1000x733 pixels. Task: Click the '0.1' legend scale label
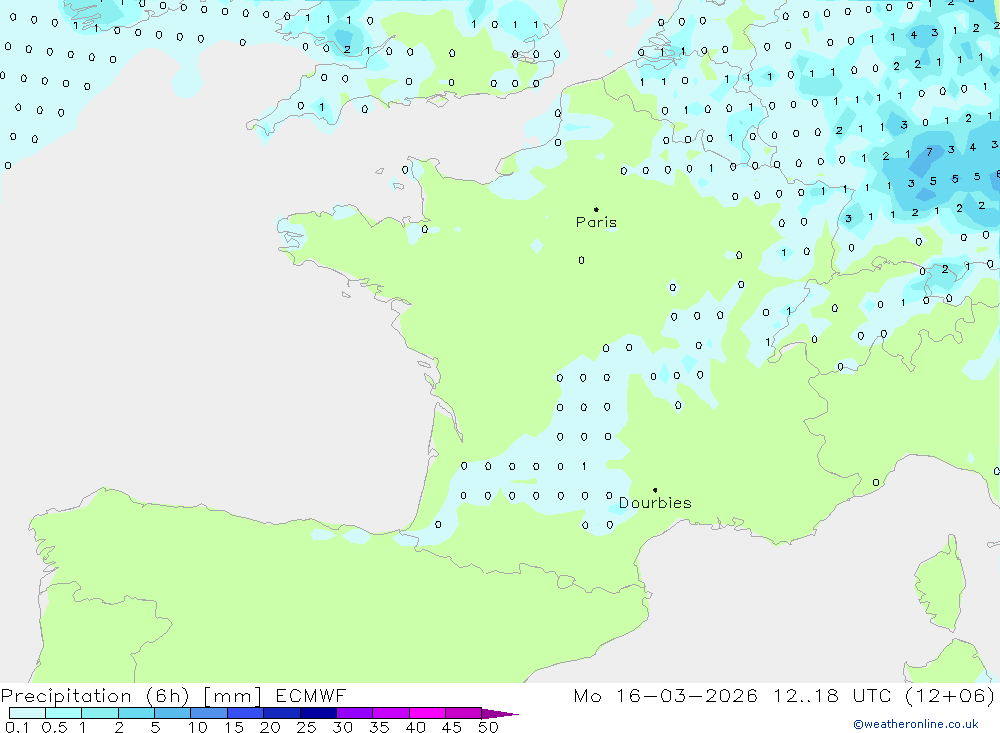pos(17,727)
